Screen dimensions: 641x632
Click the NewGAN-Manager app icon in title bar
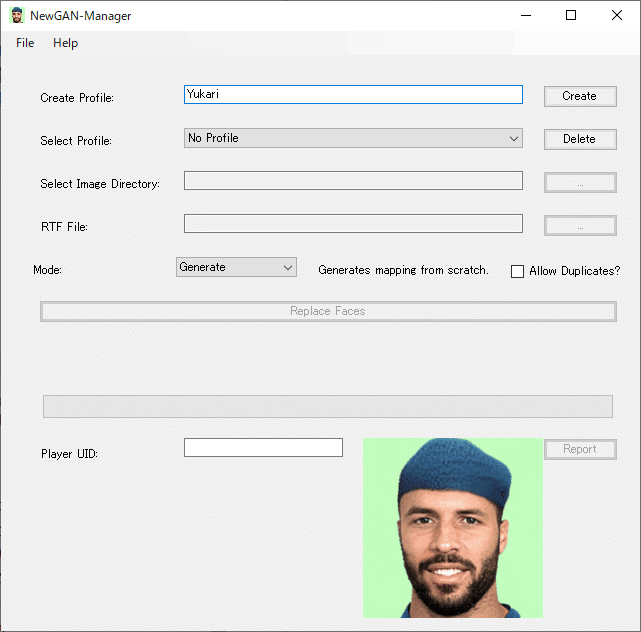pos(17,16)
